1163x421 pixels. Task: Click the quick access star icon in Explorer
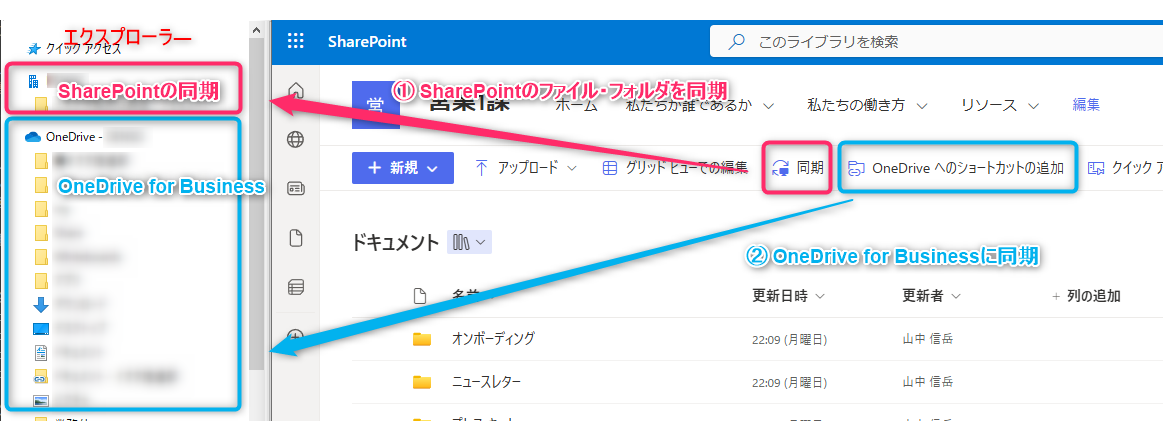[33, 50]
